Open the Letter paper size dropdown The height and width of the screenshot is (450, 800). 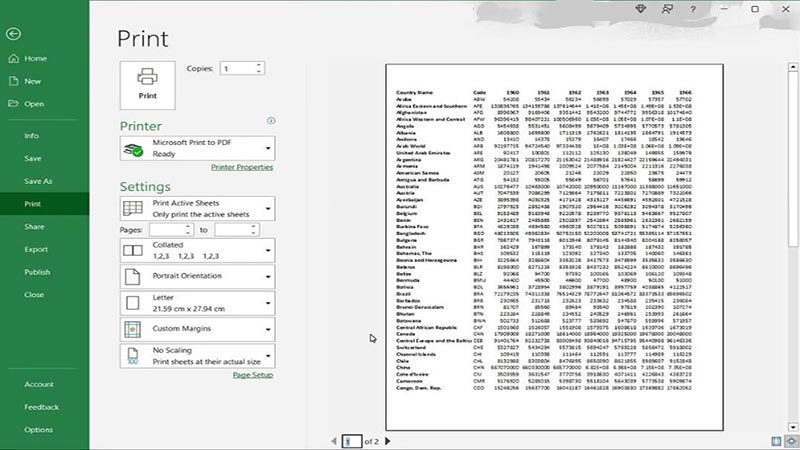[197, 303]
